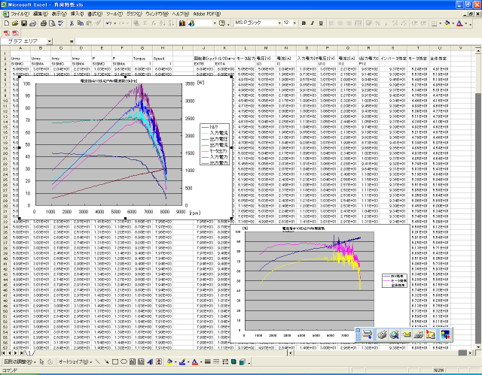Click the Print icon in the toolbar
482x375 pixels.
(43, 23)
